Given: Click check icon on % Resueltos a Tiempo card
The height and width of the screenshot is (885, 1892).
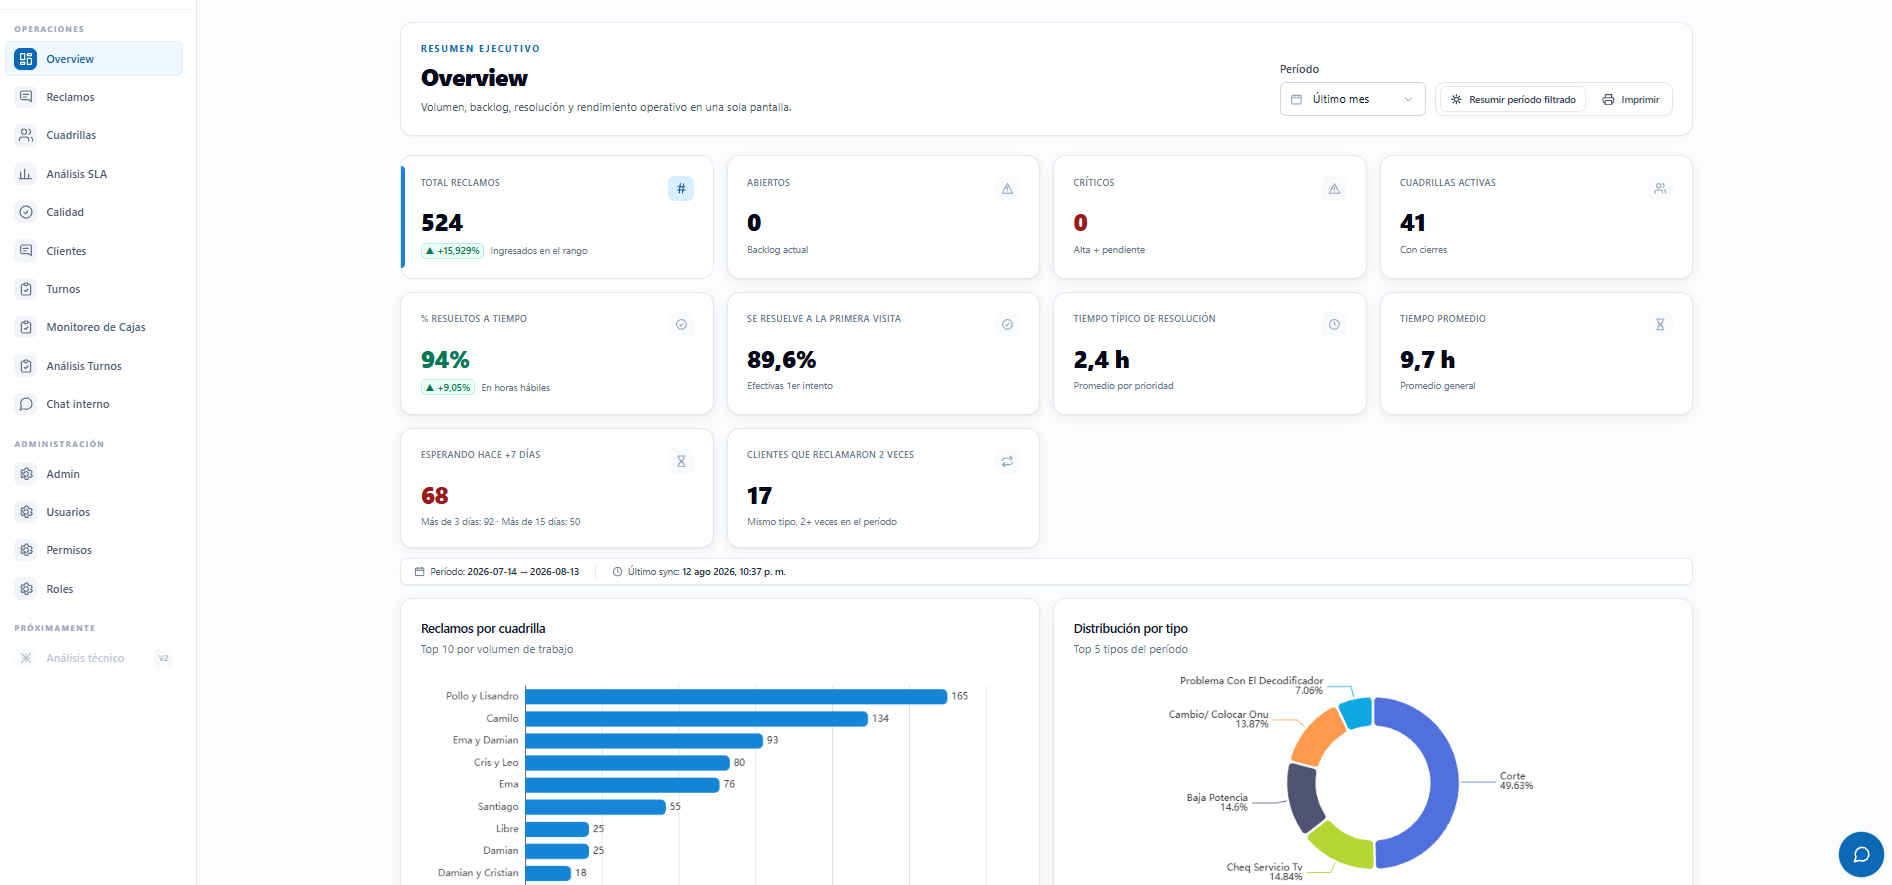Looking at the screenshot, I should (x=681, y=324).
